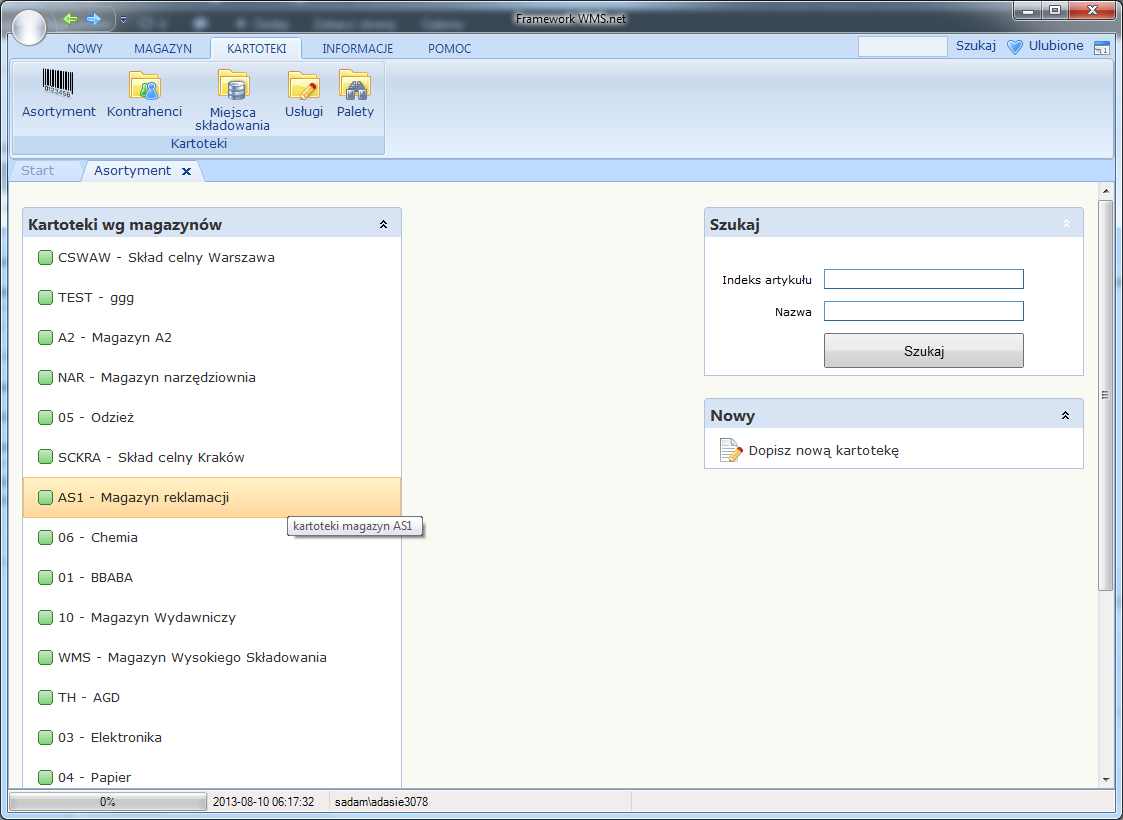Select WMS - Magazyn Wysokiego Składowania
The image size is (1123, 820).
[x=212, y=657]
